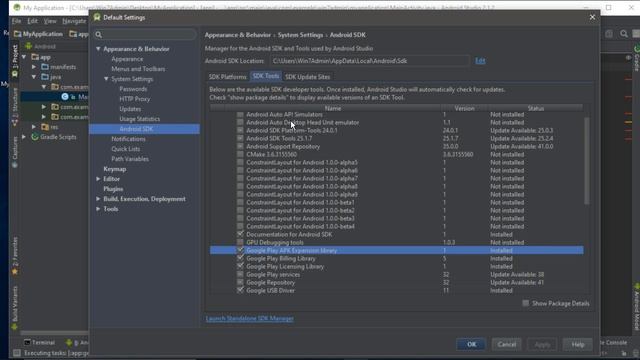Expand the Gradle Scripts node arrow
Image resolution: width=640 pixels, height=360 pixels.
point(24,137)
